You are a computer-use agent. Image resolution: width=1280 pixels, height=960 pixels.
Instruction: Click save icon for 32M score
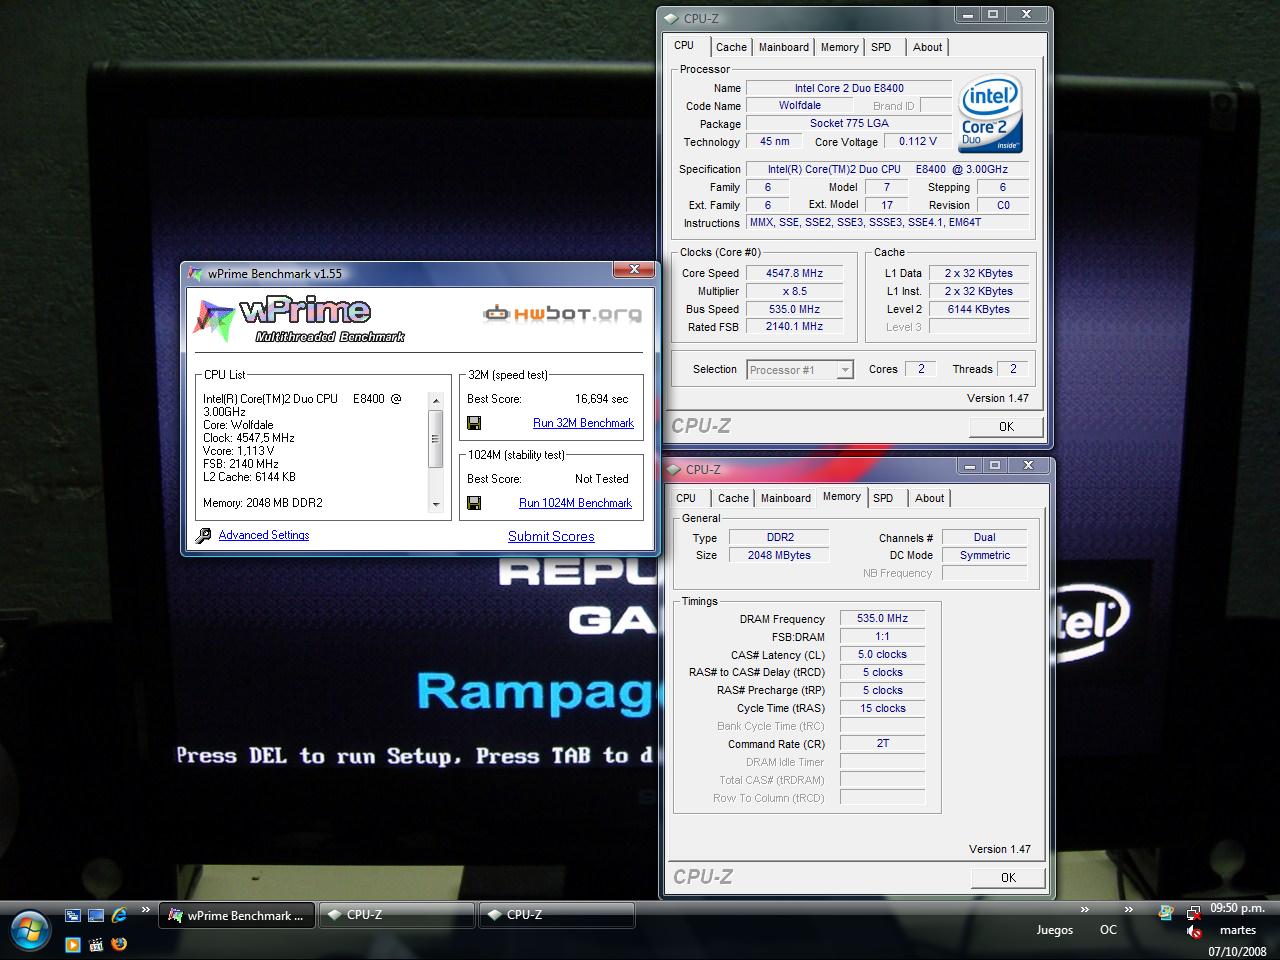coord(474,423)
